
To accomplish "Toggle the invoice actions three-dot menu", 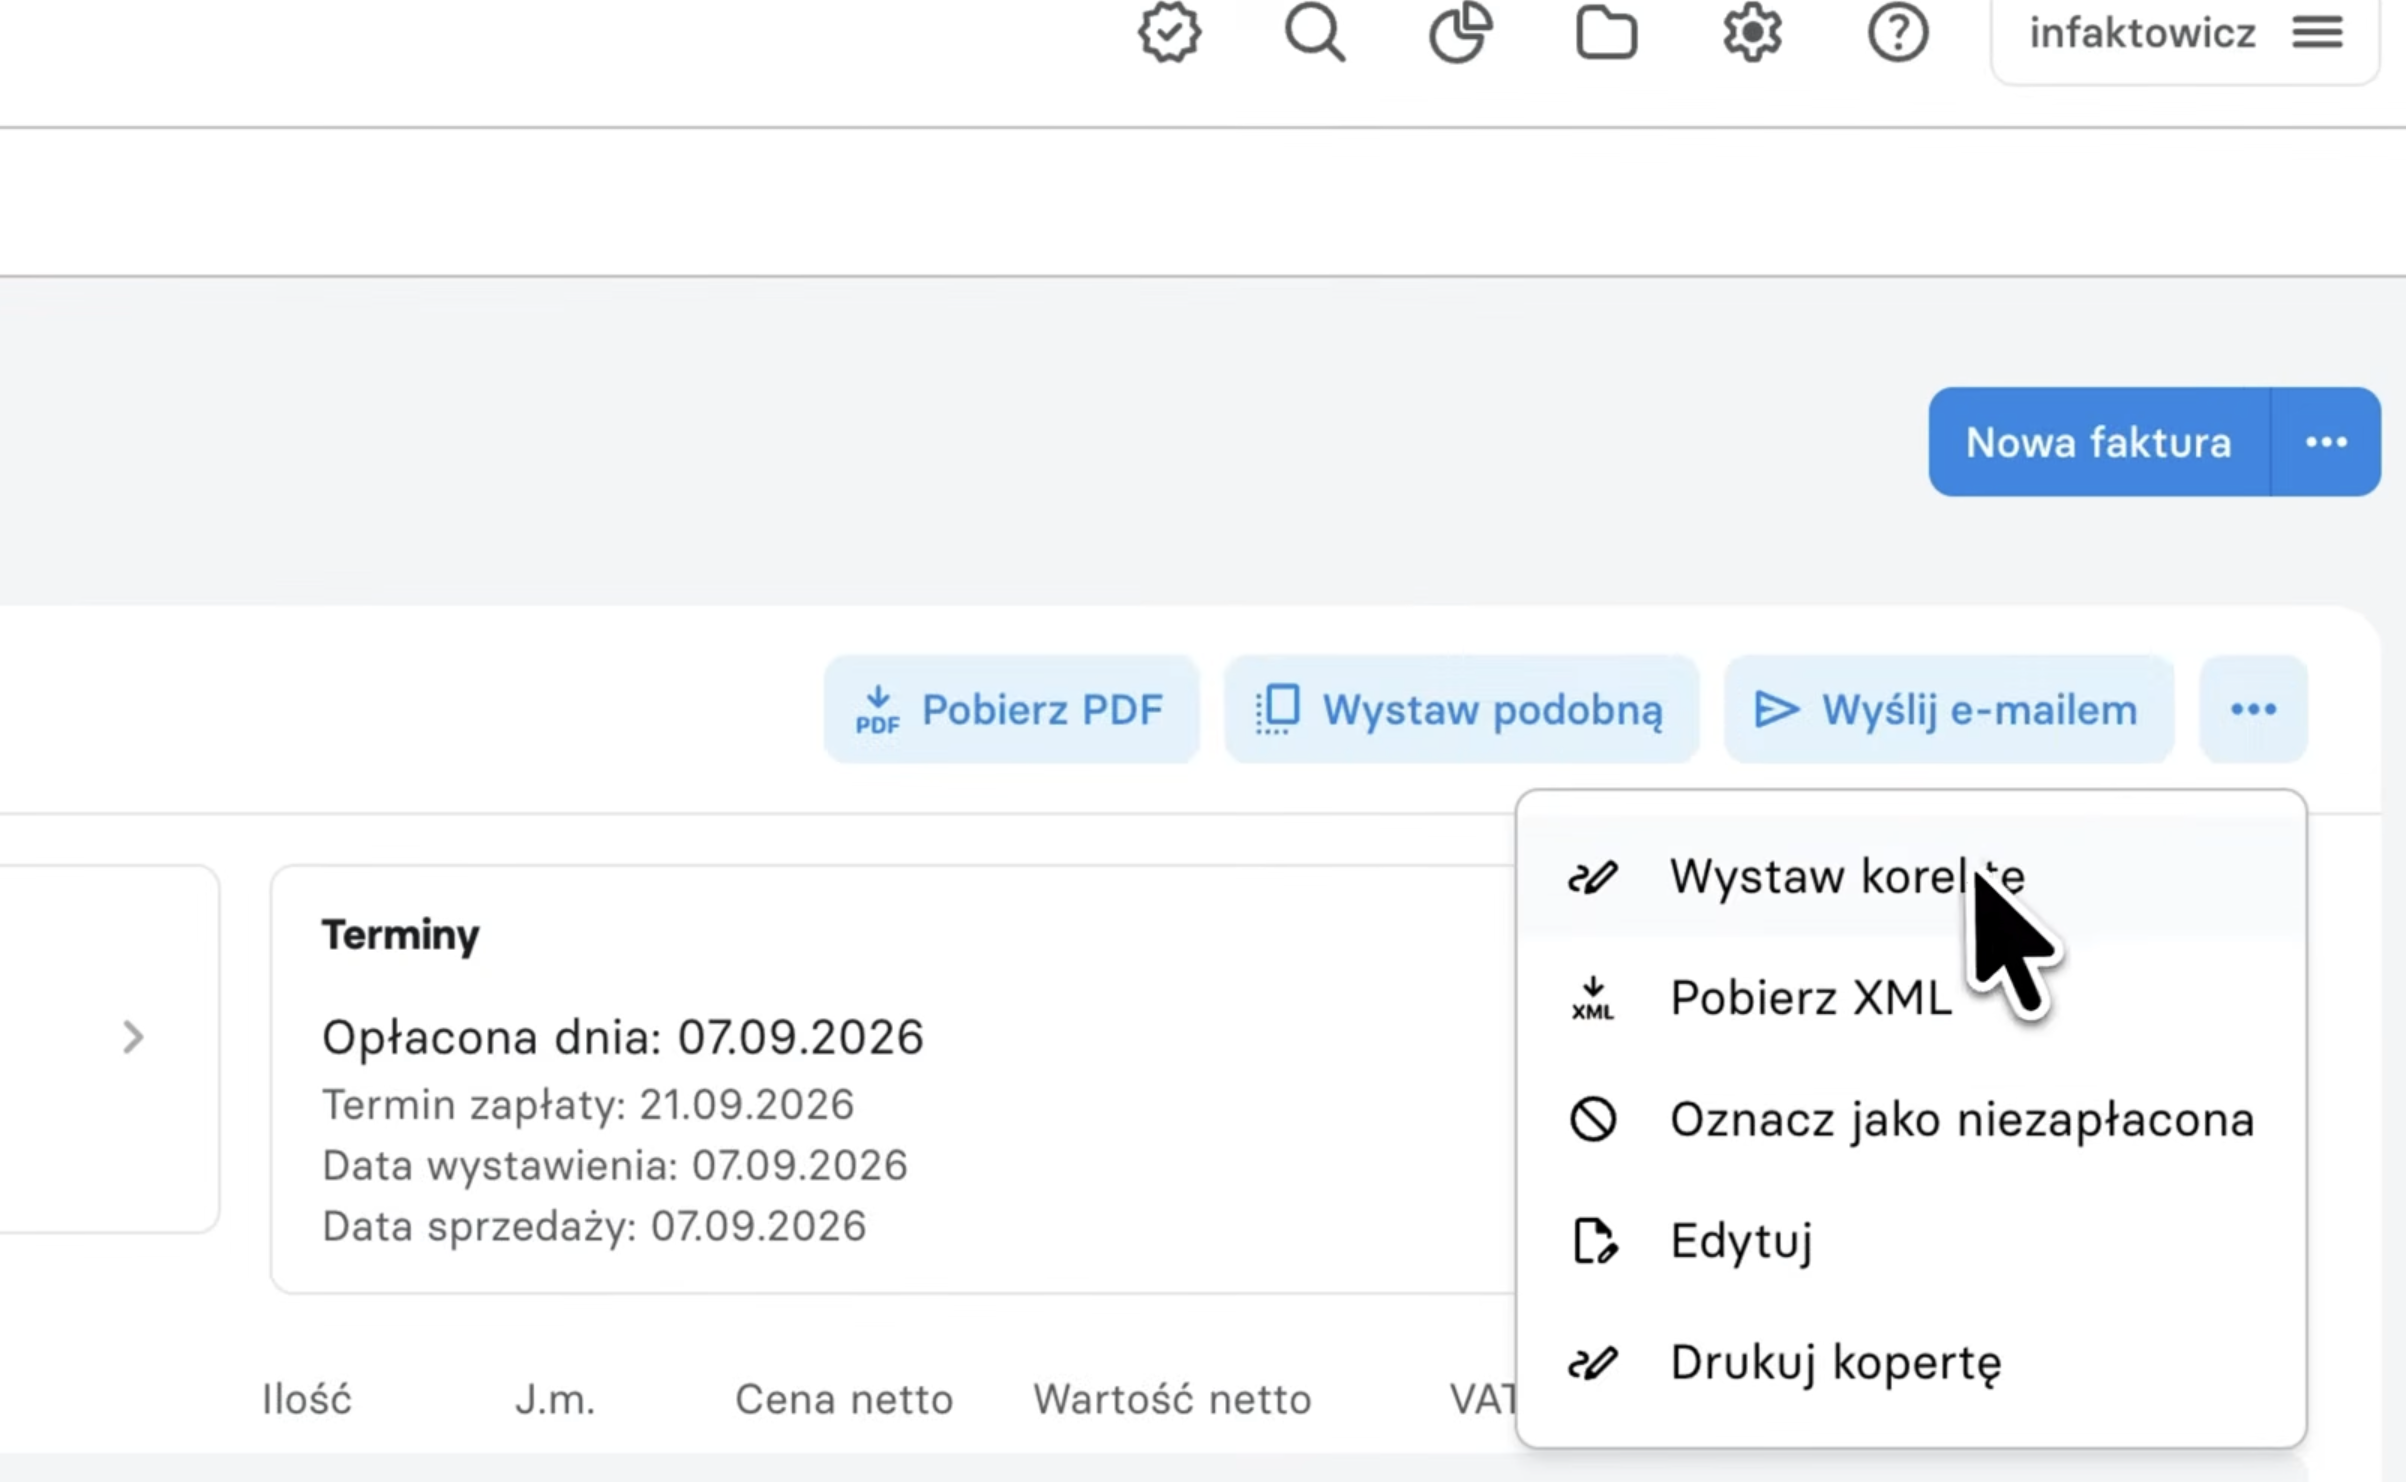I will click(2253, 710).
